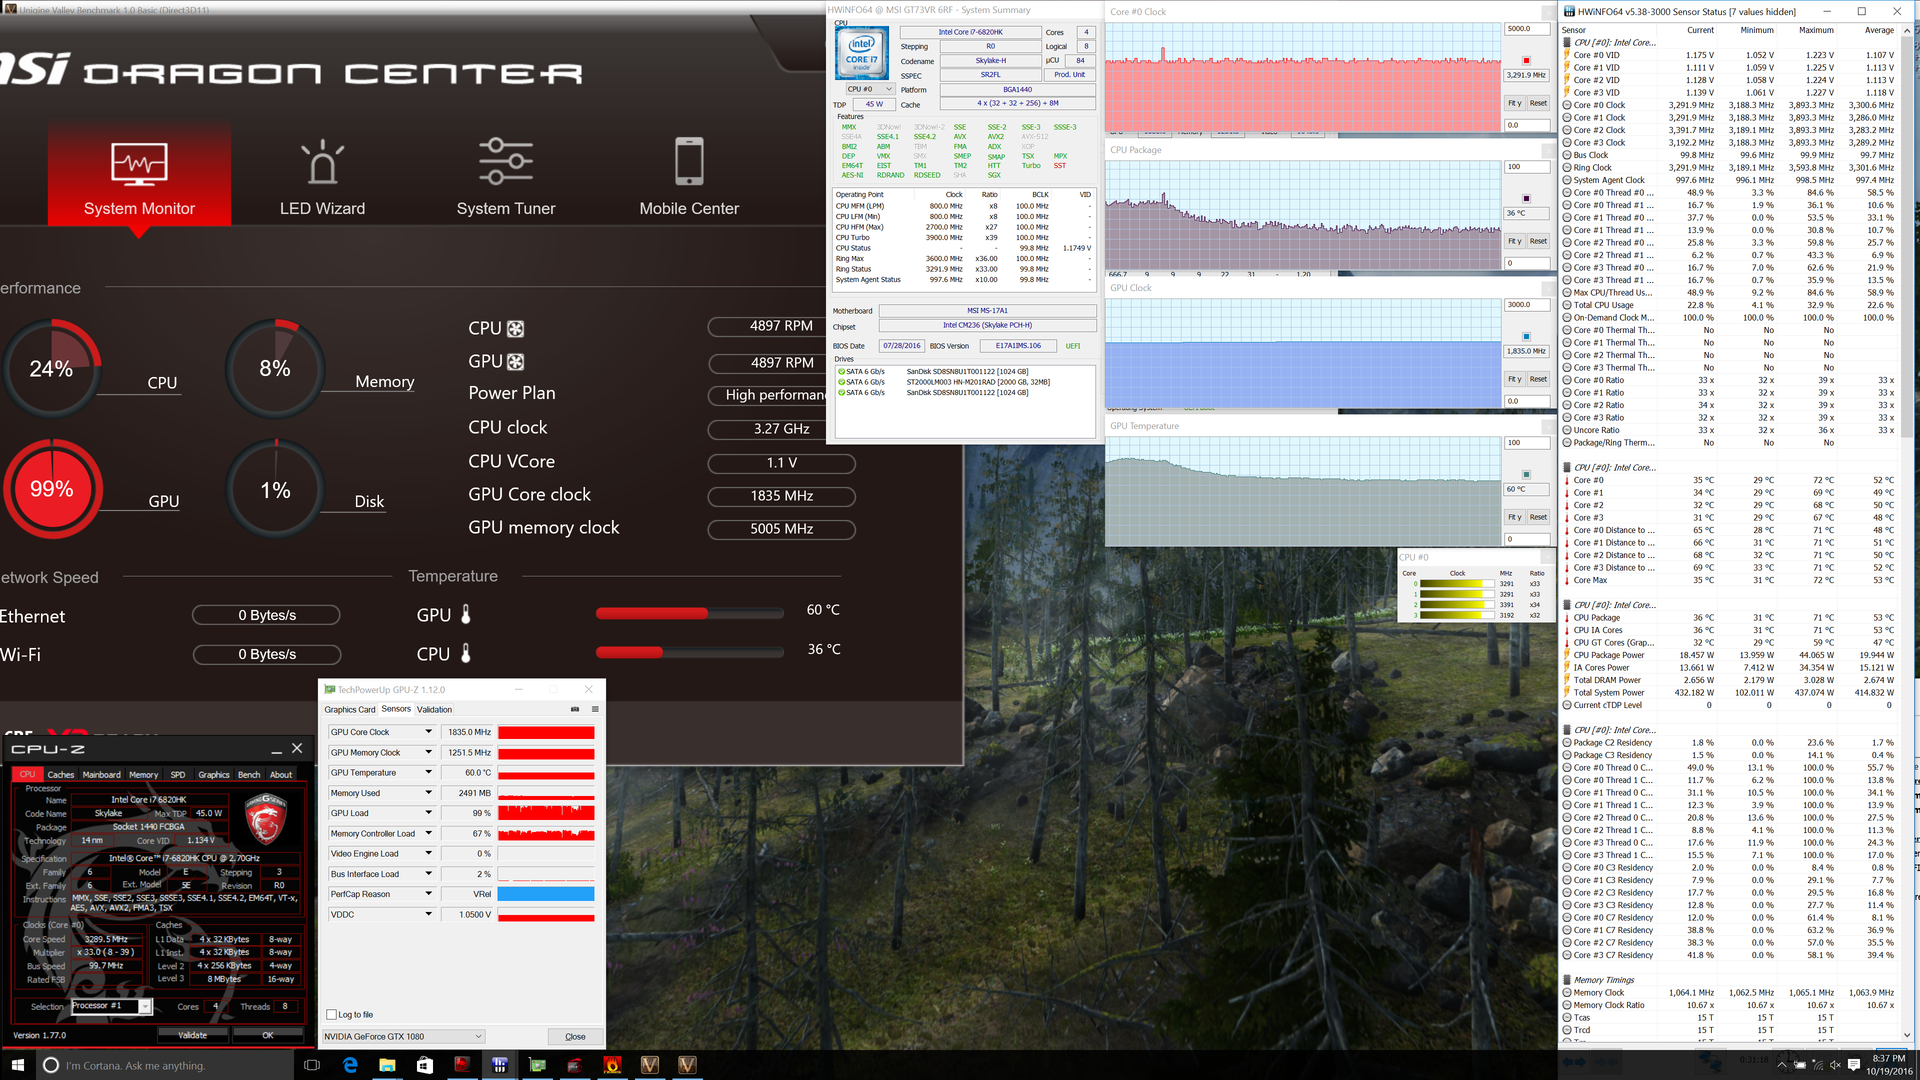Image resolution: width=1920 pixels, height=1080 pixels.
Task: Click the GPU-Z screenshot camera icon
Action: 575,709
